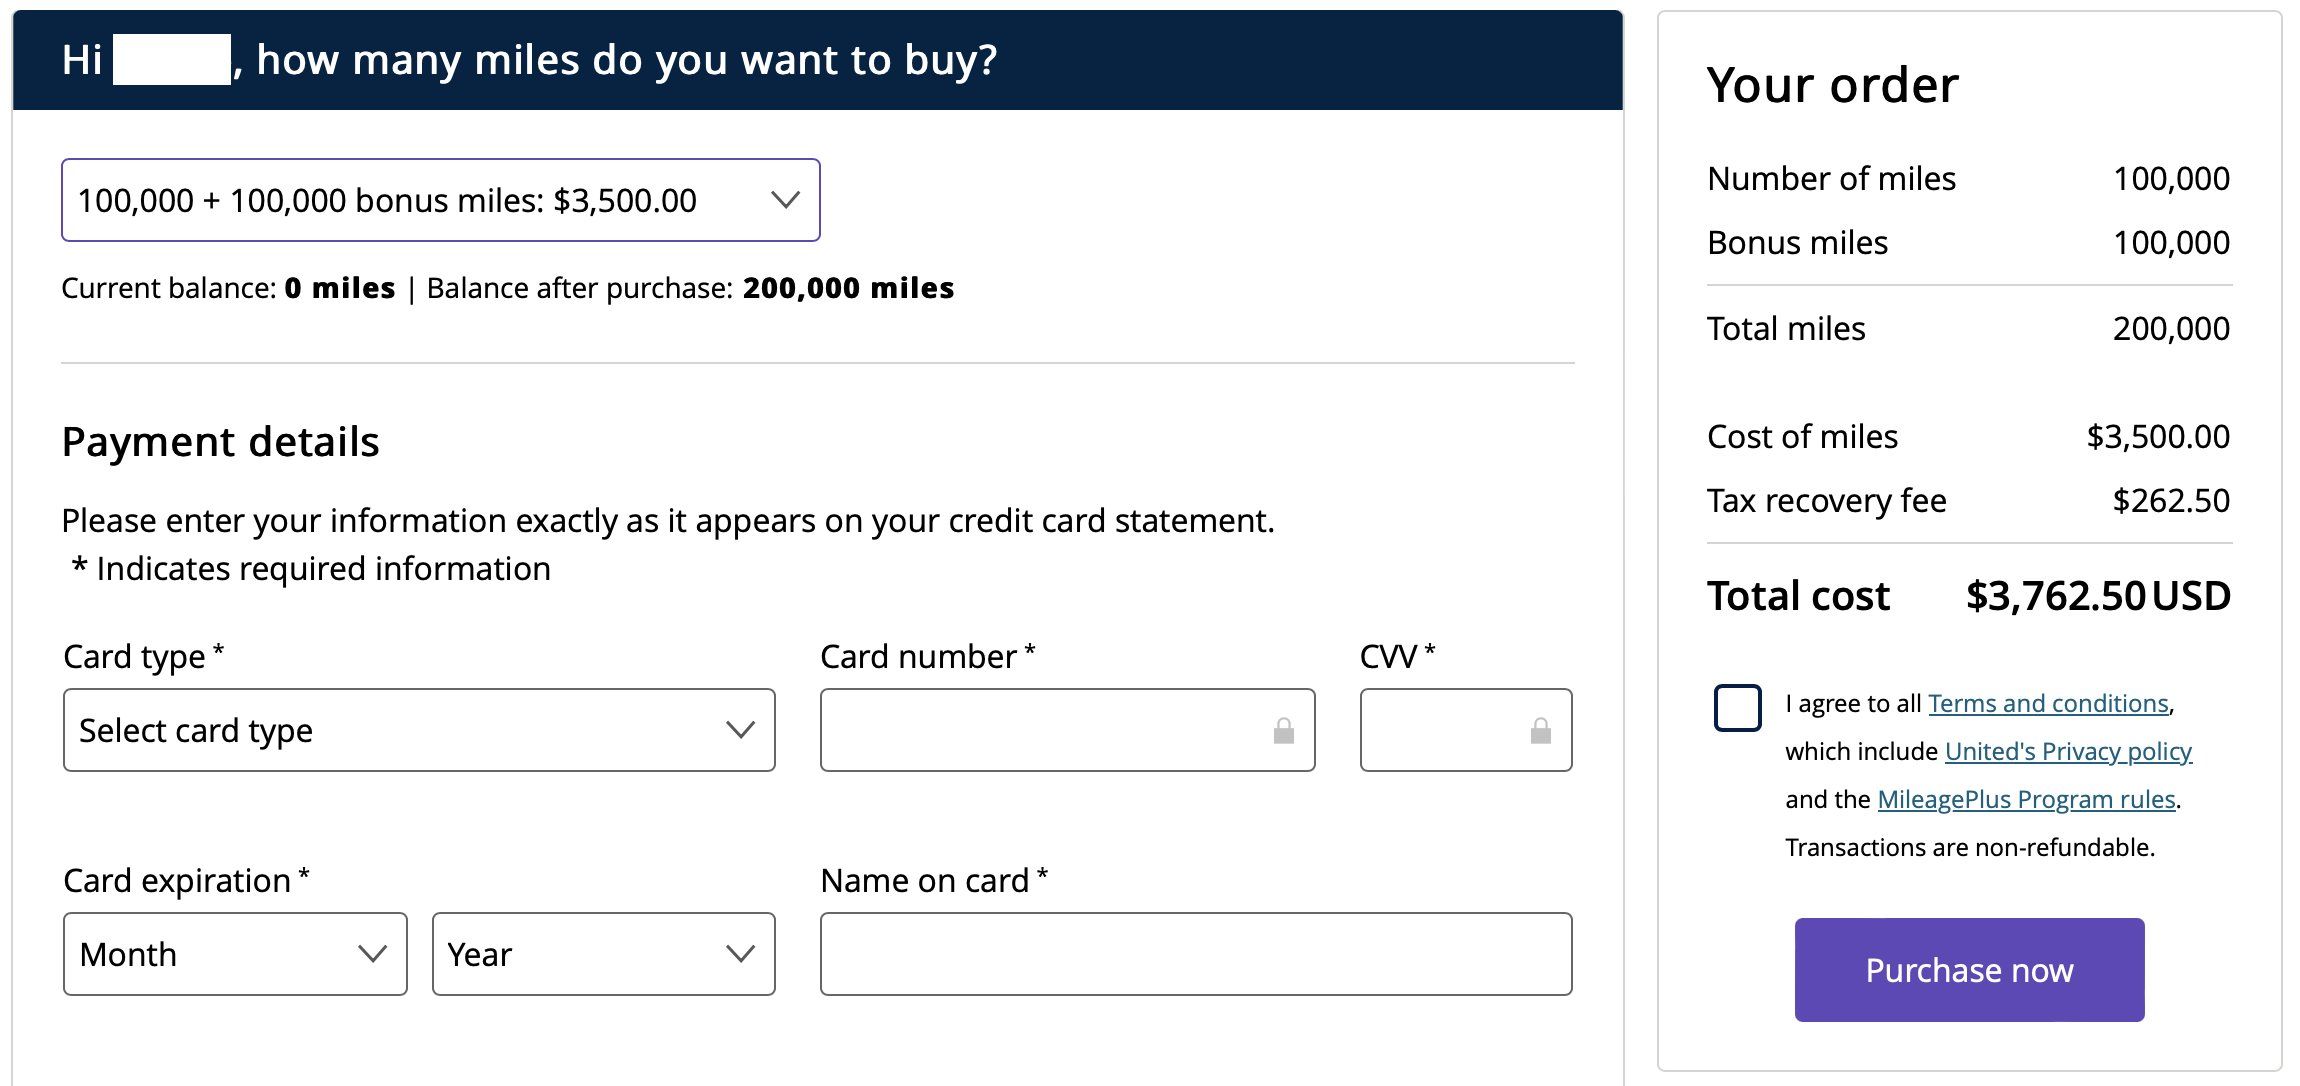Click the chevron arrow of Select card type

tap(740, 730)
